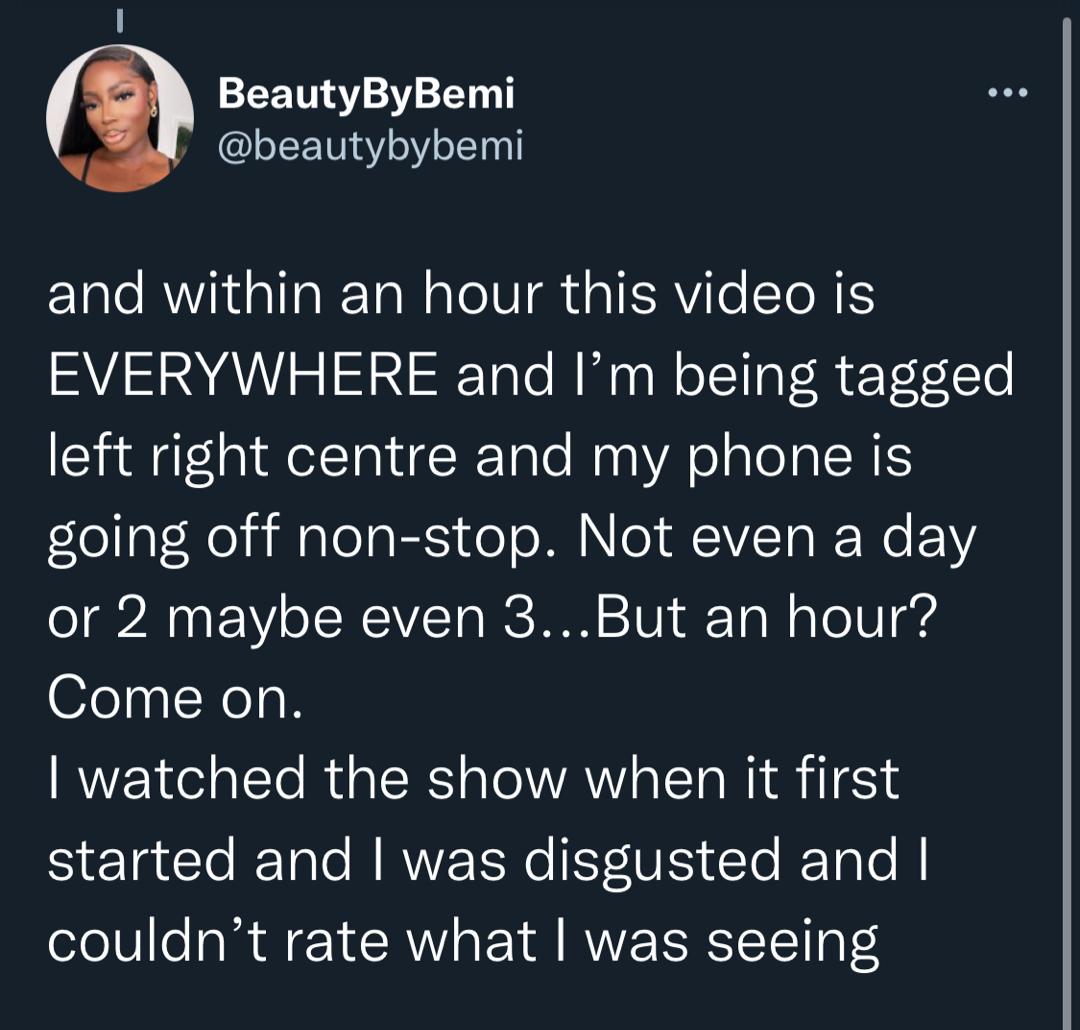Viewport: 1080px width, 1030px height.
Task: Click BeautyByBemi's profile picture
Action: 120,118
